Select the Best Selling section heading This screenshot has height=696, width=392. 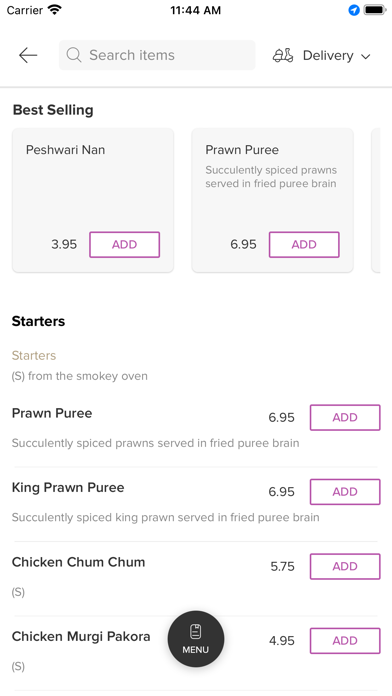pos(53,110)
